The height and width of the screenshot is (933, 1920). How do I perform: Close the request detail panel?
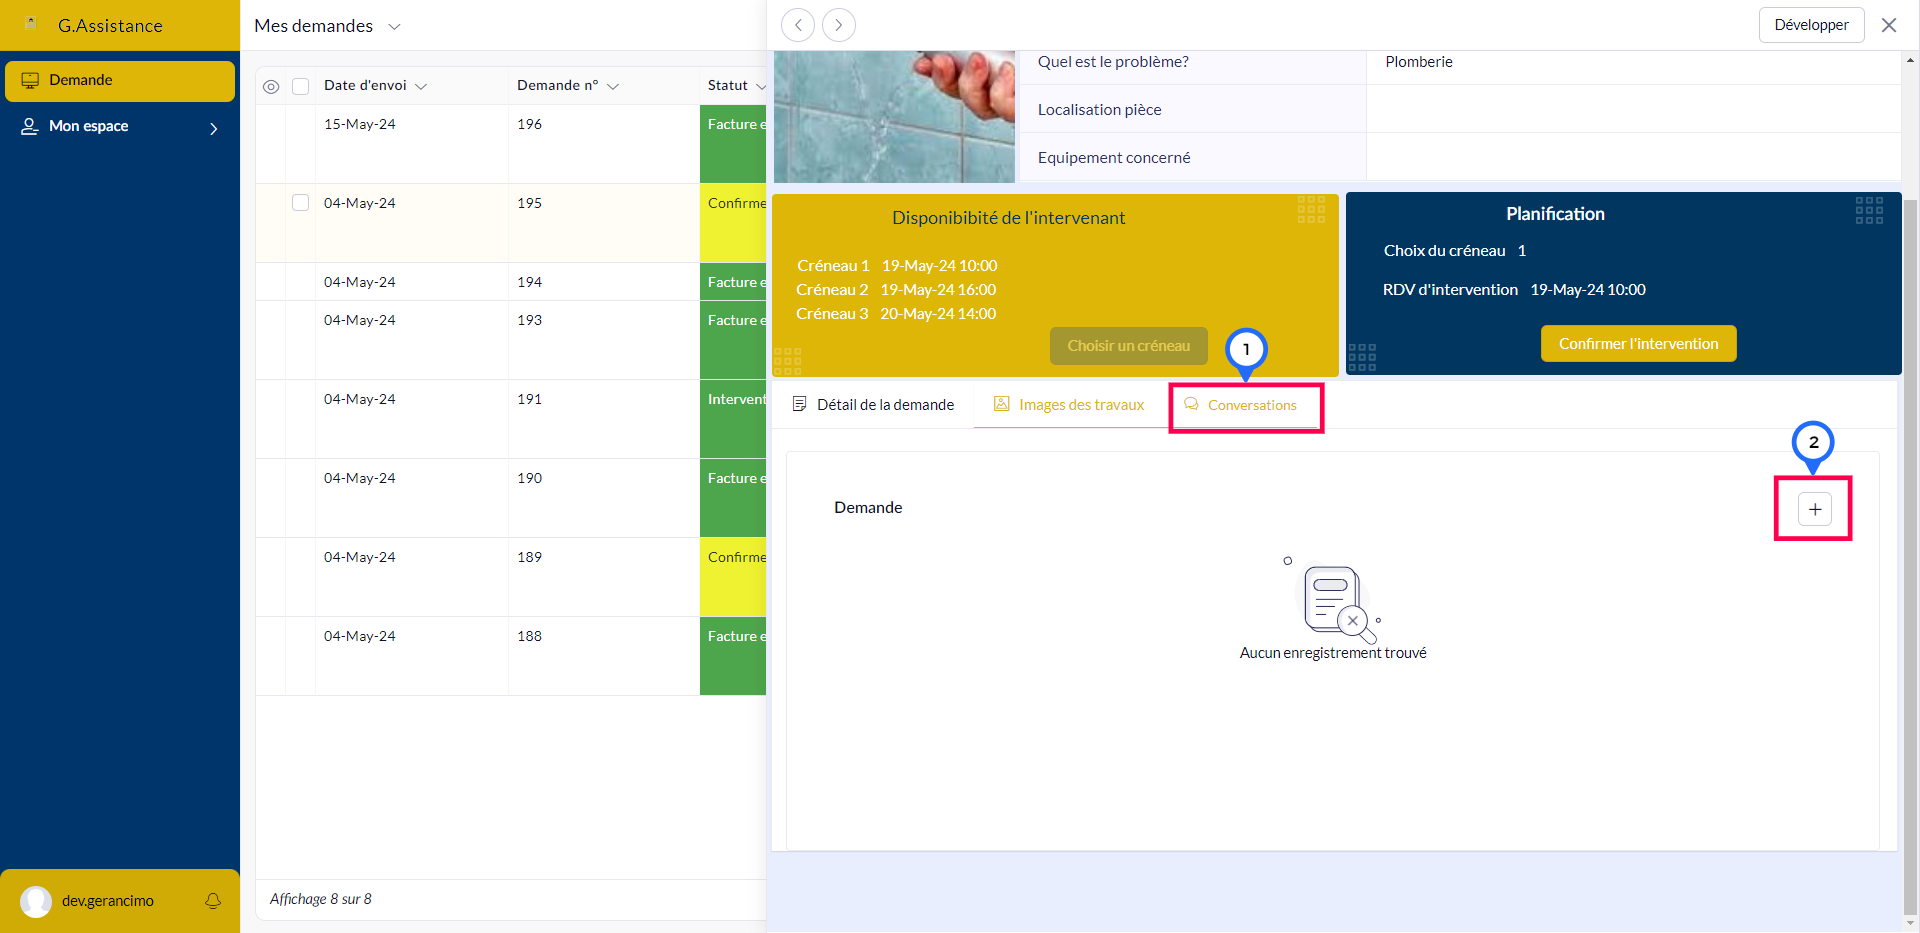point(1888,25)
